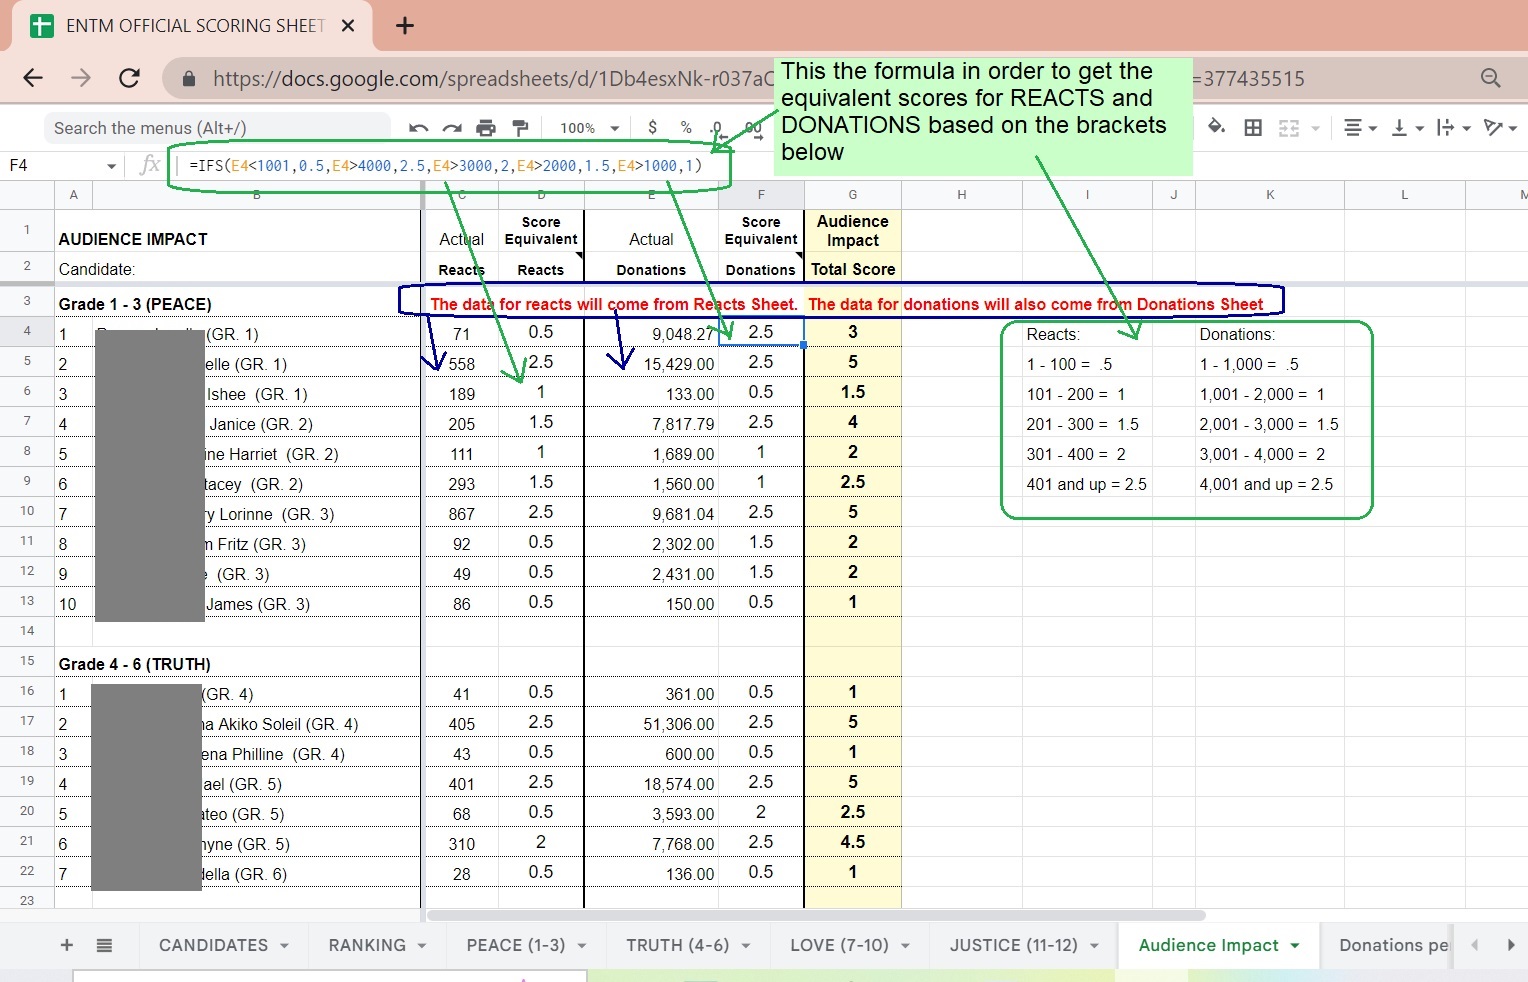Screen dimensions: 1528x982
Task: Open Audience Impact tab dropdown arrow
Action: tap(1295, 945)
